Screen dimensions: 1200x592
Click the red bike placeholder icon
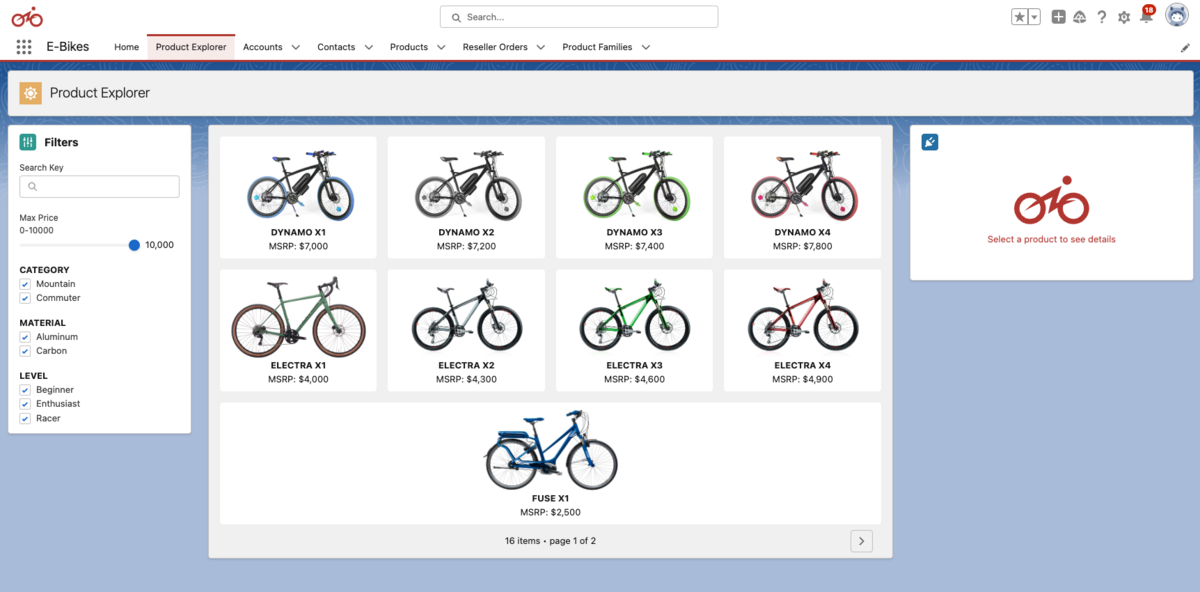coord(1051,200)
